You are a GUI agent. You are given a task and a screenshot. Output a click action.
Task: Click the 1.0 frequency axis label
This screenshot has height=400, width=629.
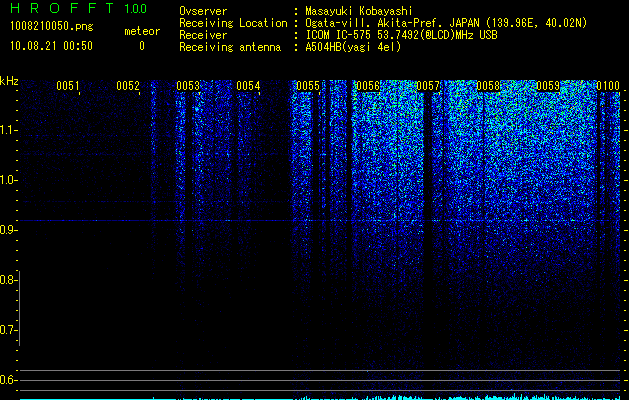pyautogui.click(x=9, y=180)
